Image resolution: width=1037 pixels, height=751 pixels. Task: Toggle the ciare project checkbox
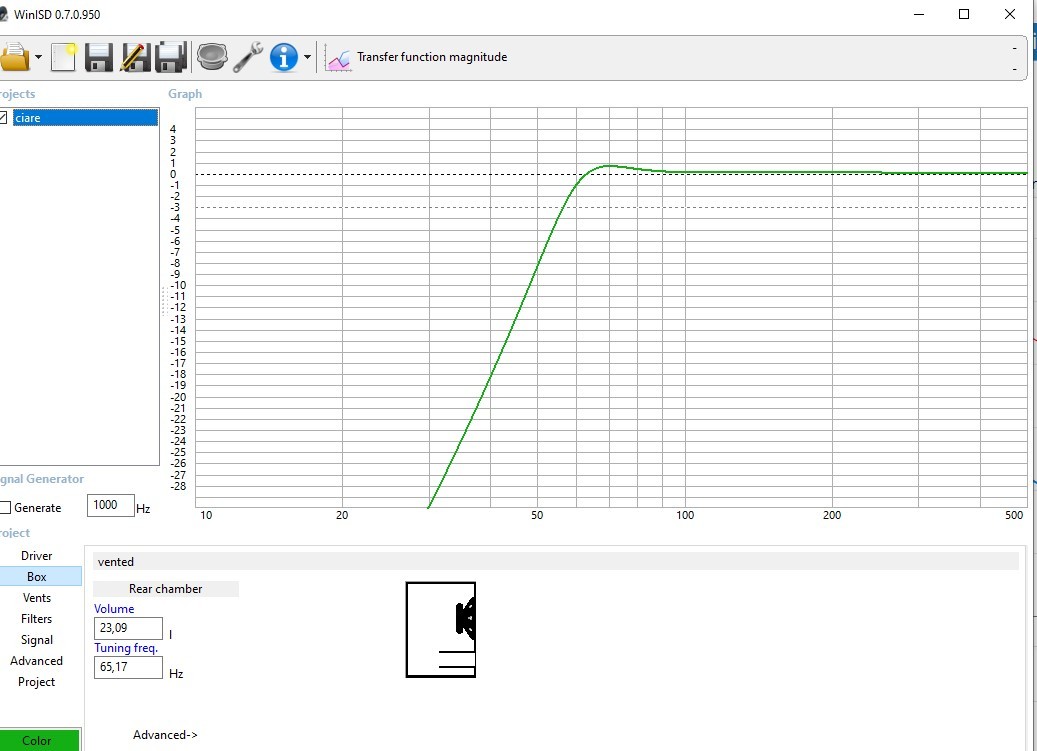3,118
